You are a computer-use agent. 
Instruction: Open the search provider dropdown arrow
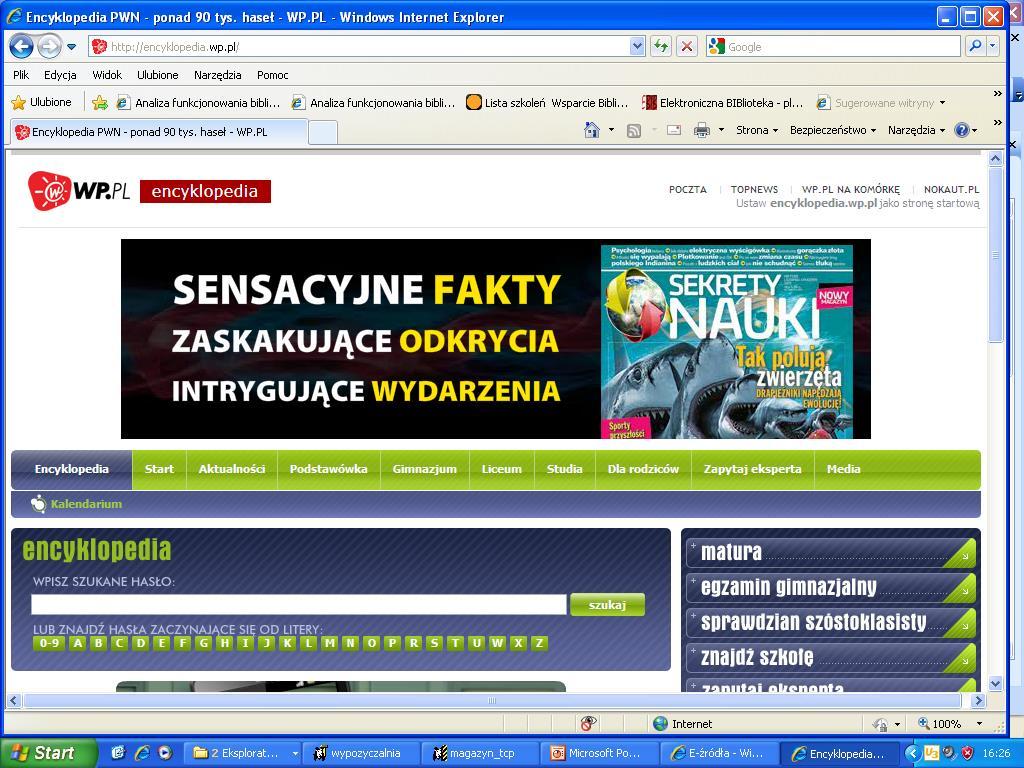[993, 46]
